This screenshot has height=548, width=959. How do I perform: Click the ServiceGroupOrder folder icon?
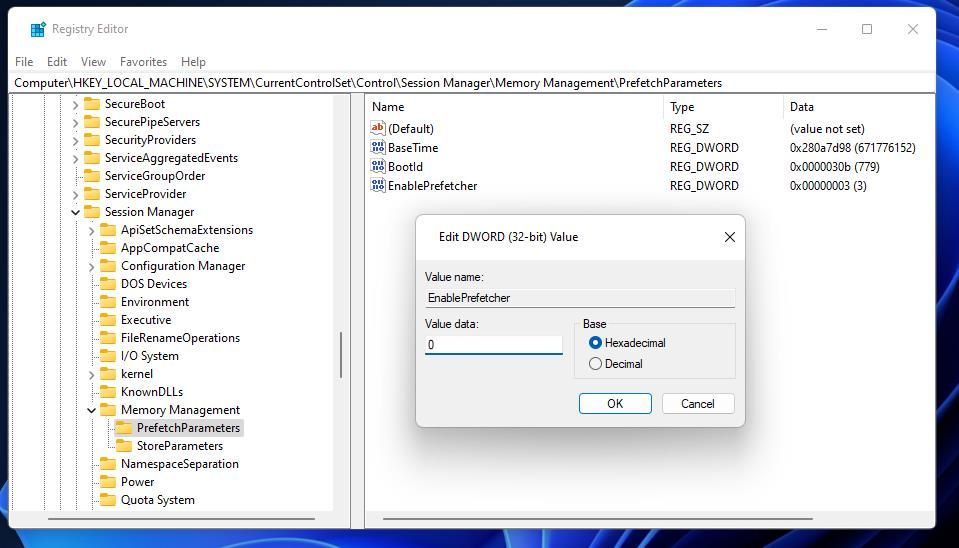(x=92, y=176)
